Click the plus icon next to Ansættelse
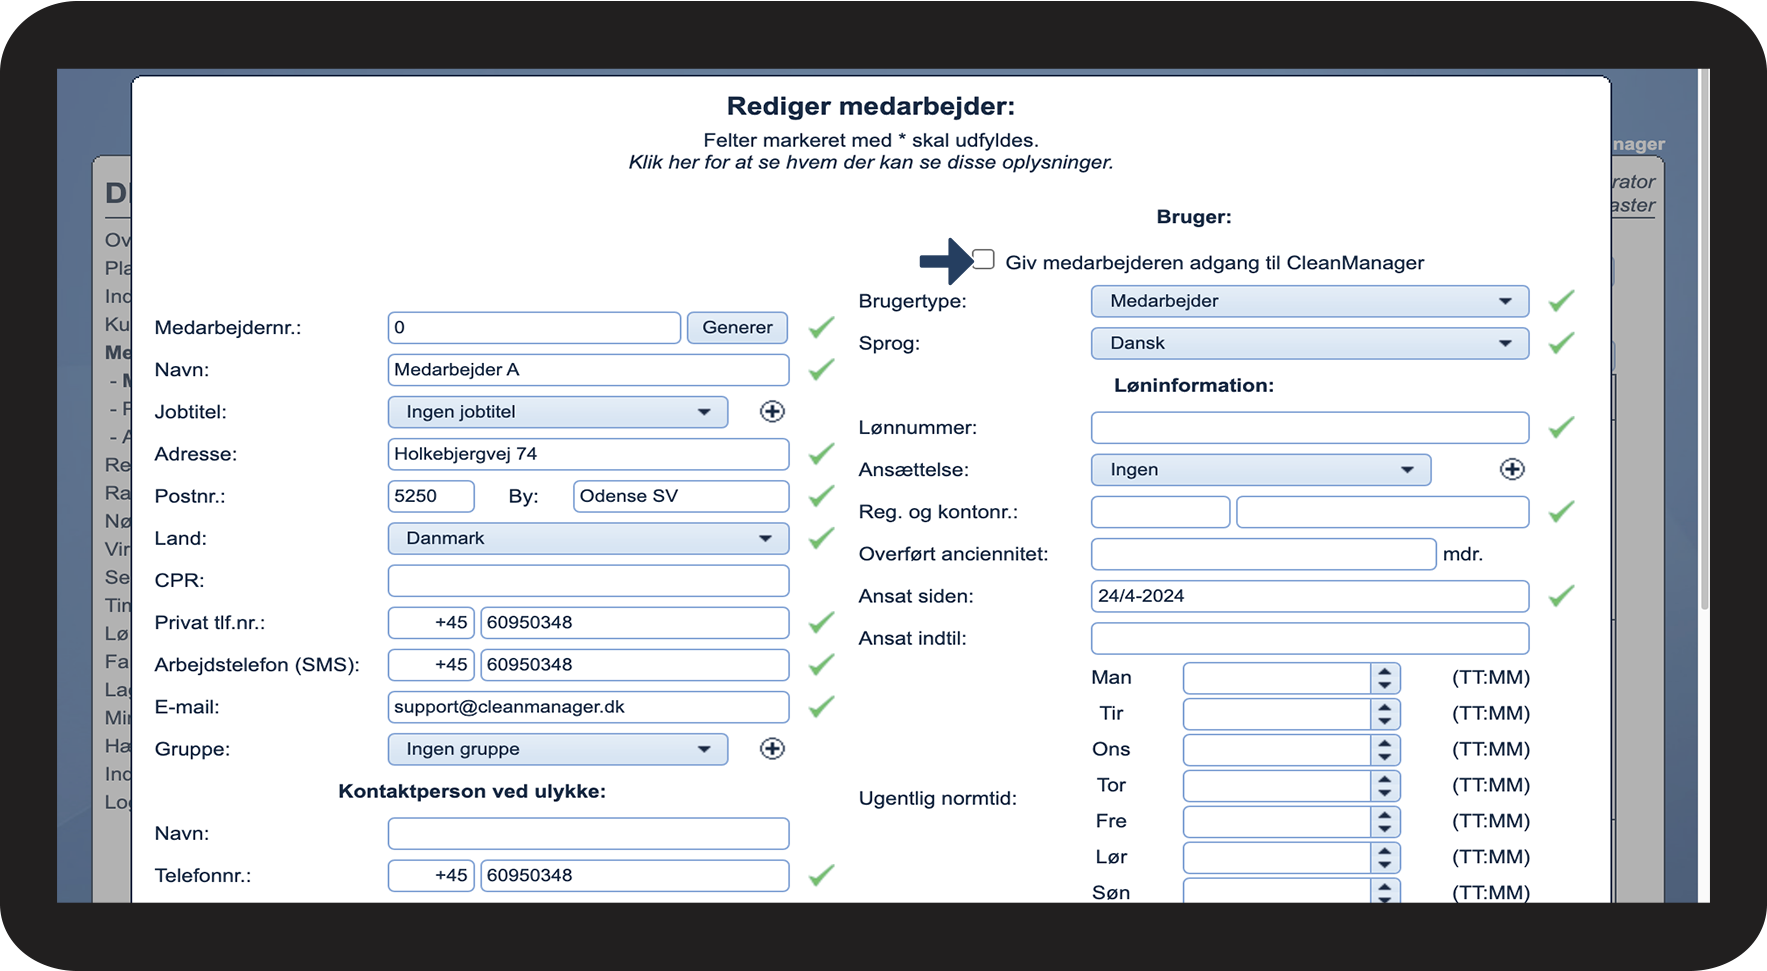 (1512, 470)
